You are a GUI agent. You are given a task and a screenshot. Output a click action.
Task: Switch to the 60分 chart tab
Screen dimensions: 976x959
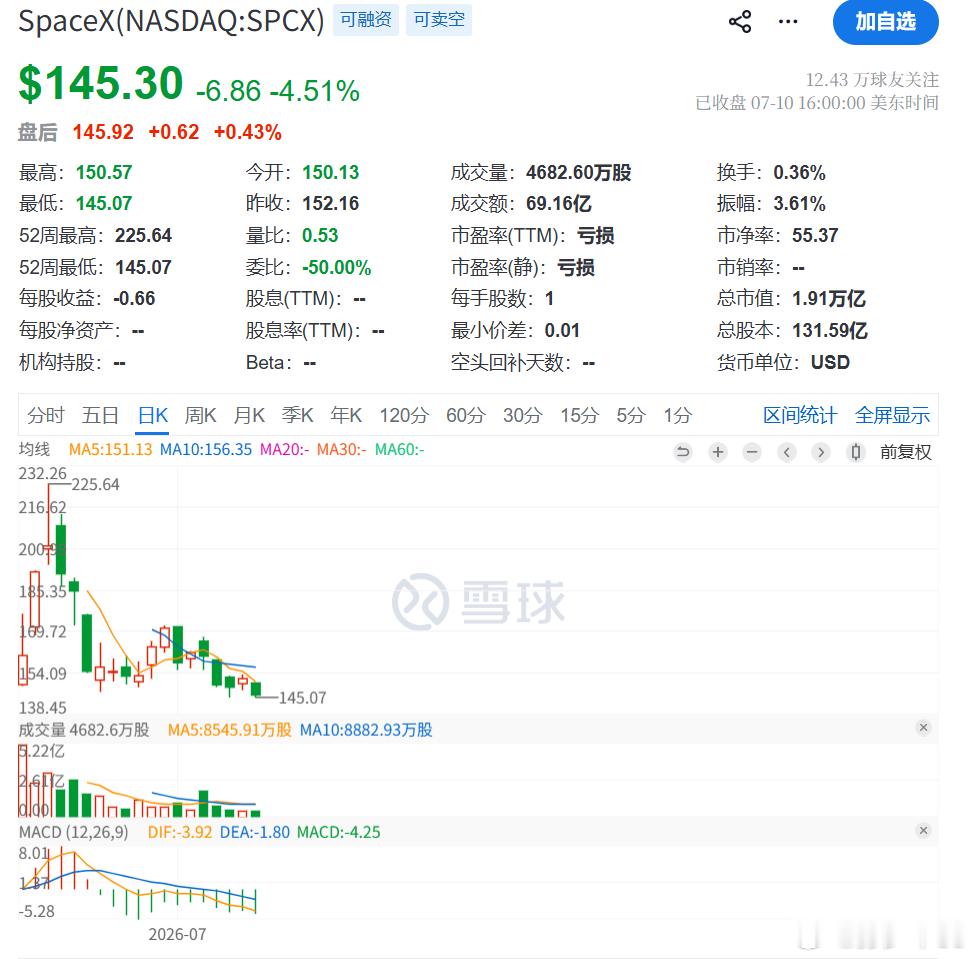click(x=465, y=415)
